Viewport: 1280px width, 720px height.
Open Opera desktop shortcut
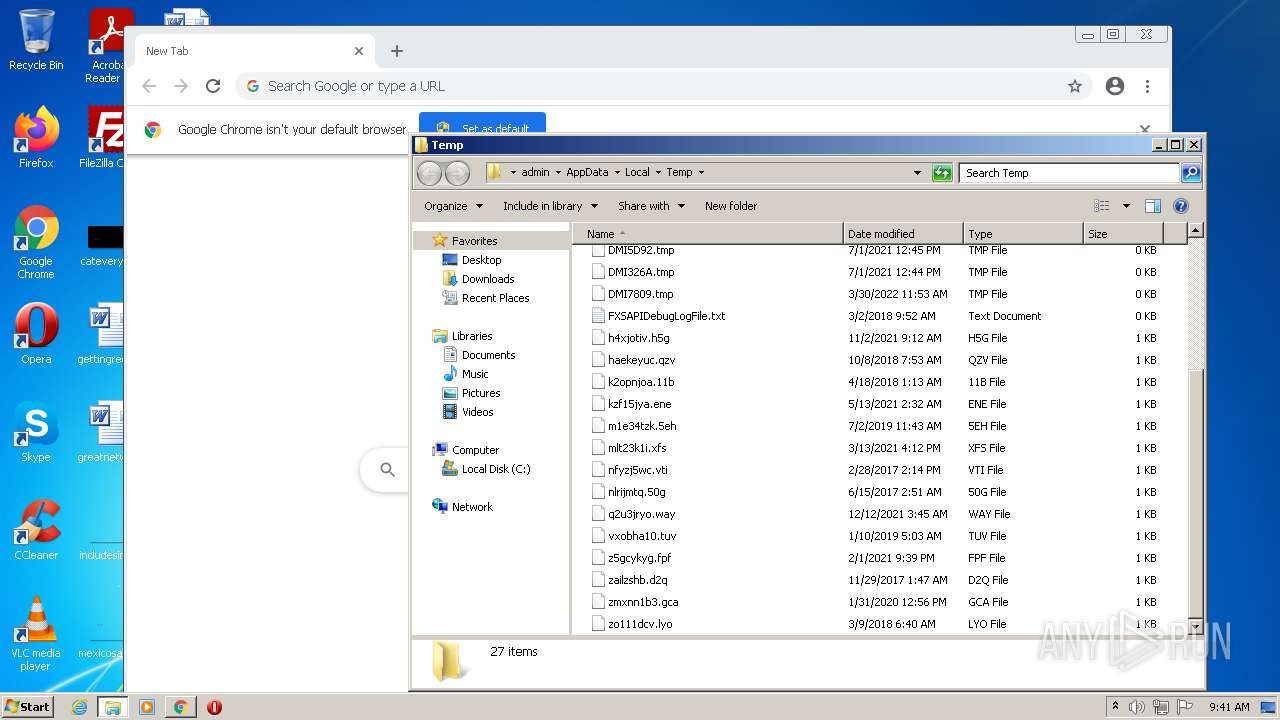coord(36,334)
